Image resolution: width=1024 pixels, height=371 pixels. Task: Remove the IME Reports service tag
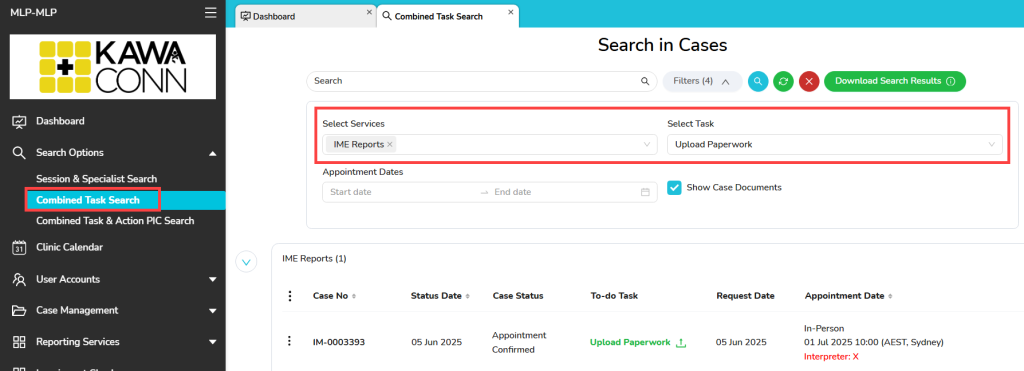390,144
